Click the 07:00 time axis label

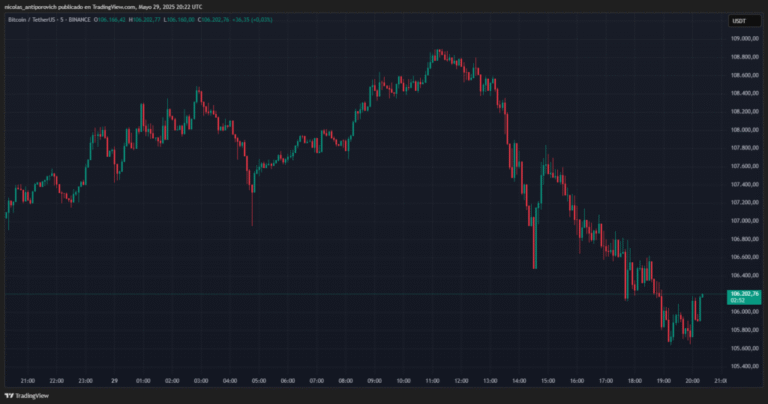(317, 381)
